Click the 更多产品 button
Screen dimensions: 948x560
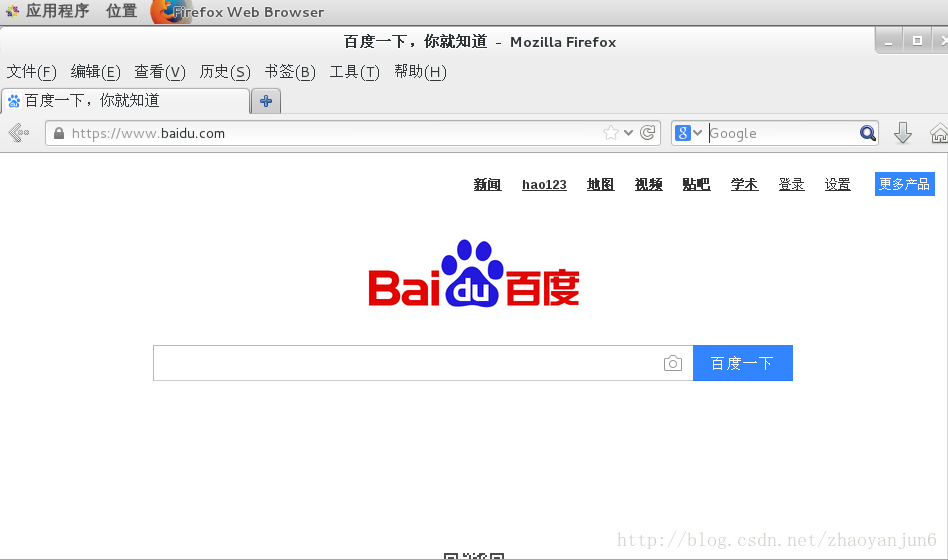click(904, 184)
